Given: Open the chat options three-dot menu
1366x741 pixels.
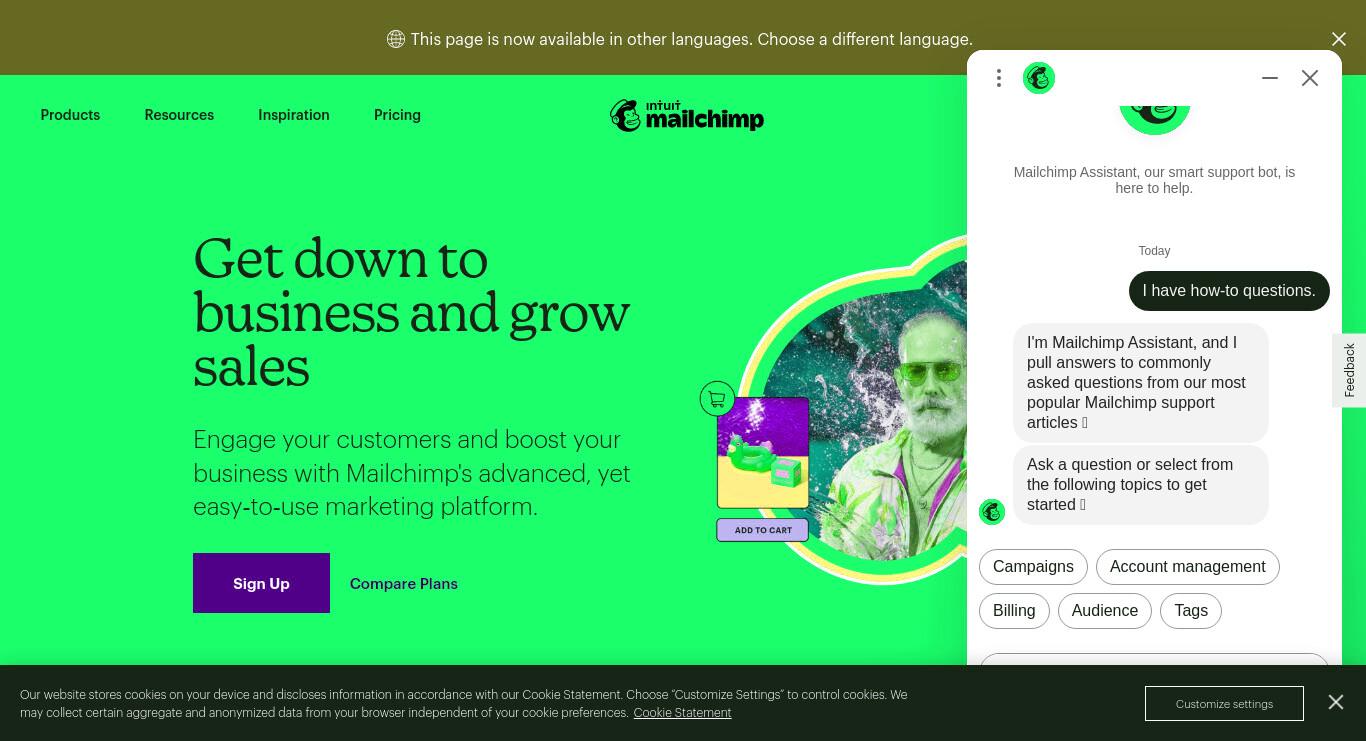Looking at the screenshot, I should point(999,78).
